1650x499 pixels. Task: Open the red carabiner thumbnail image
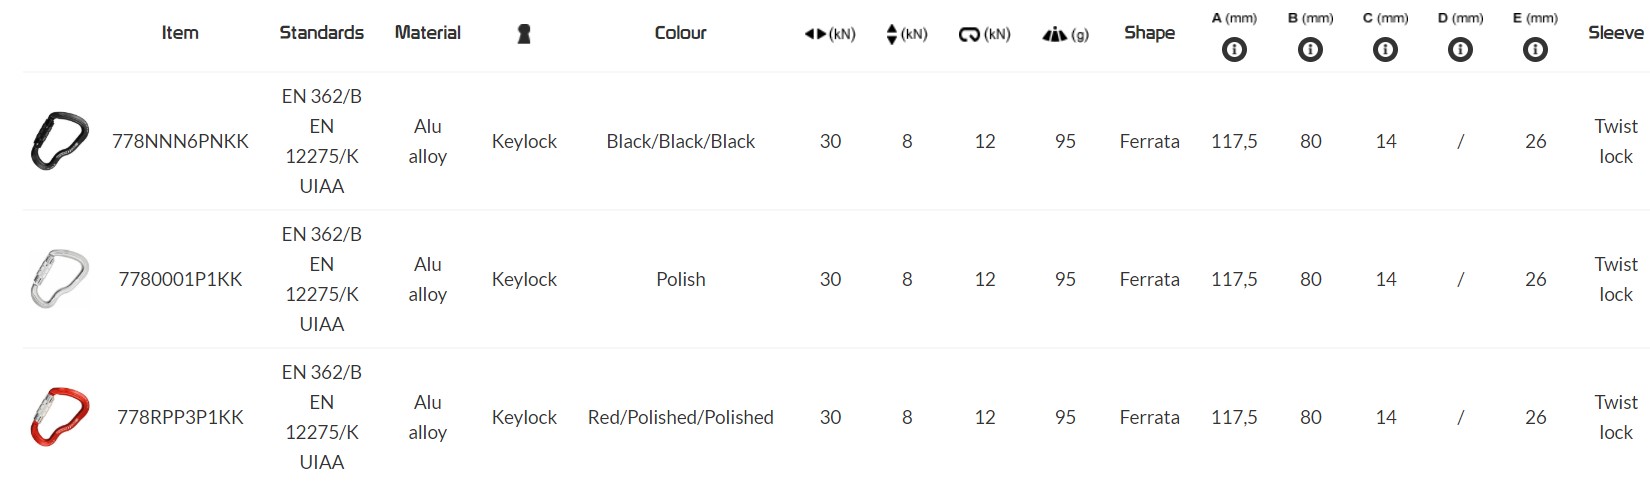point(59,417)
